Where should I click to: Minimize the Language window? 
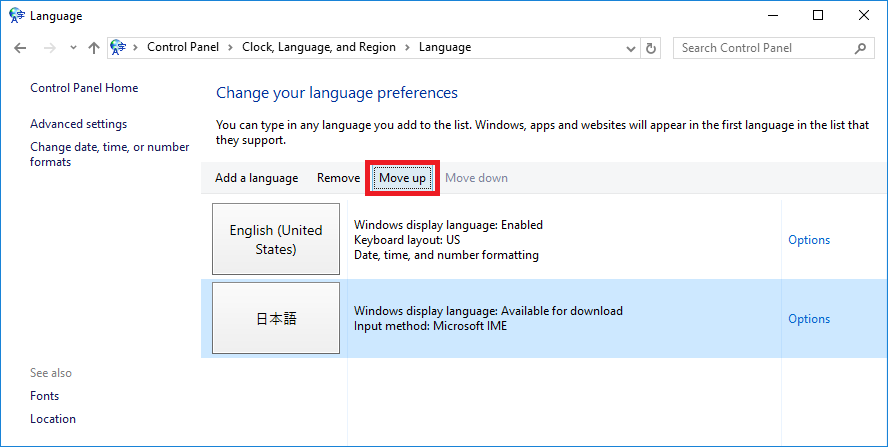(772, 15)
